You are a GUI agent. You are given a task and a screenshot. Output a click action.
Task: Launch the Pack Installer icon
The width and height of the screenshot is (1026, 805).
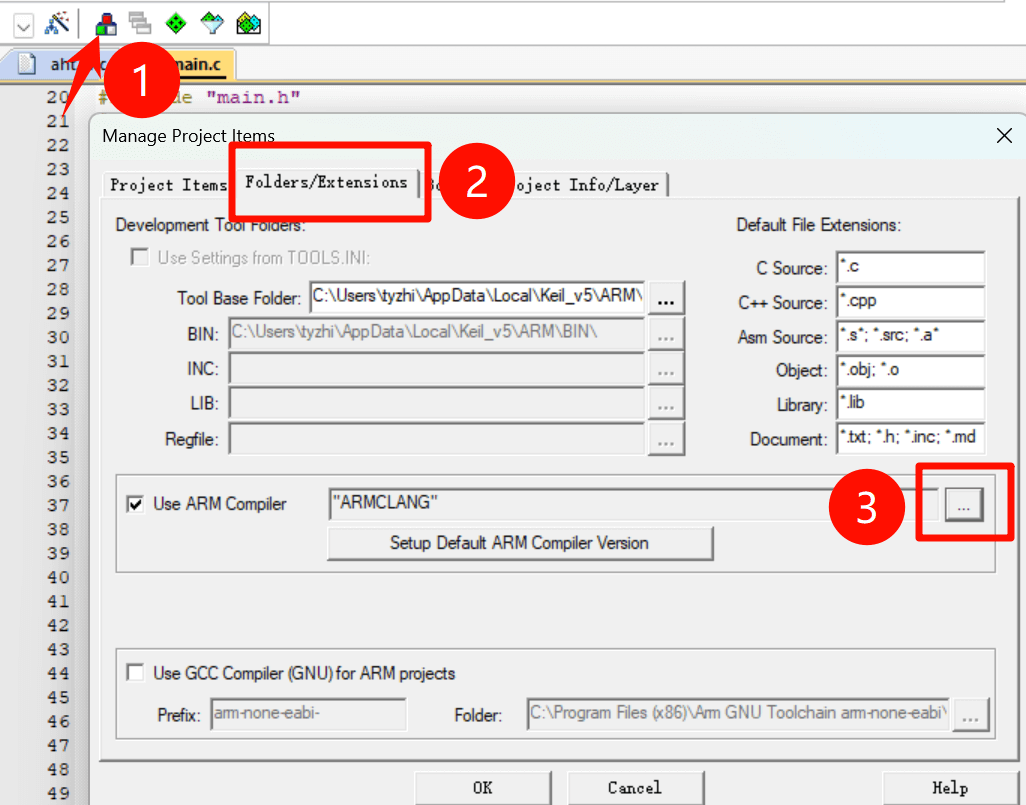click(248, 22)
